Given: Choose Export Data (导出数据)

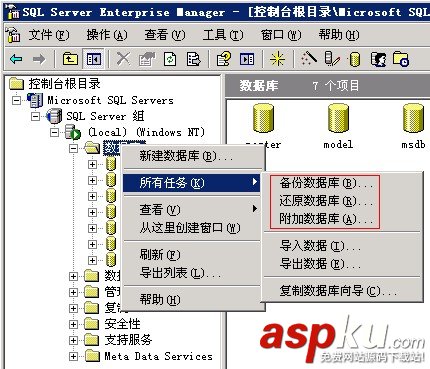Looking at the screenshot, I should coord(343,264).
